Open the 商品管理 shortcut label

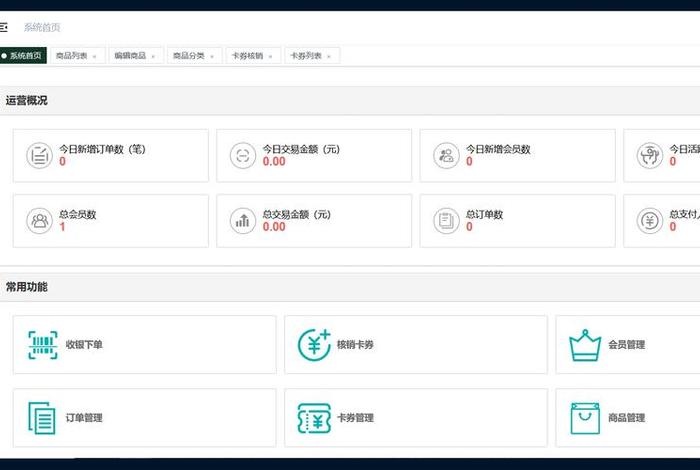(627, 418)
